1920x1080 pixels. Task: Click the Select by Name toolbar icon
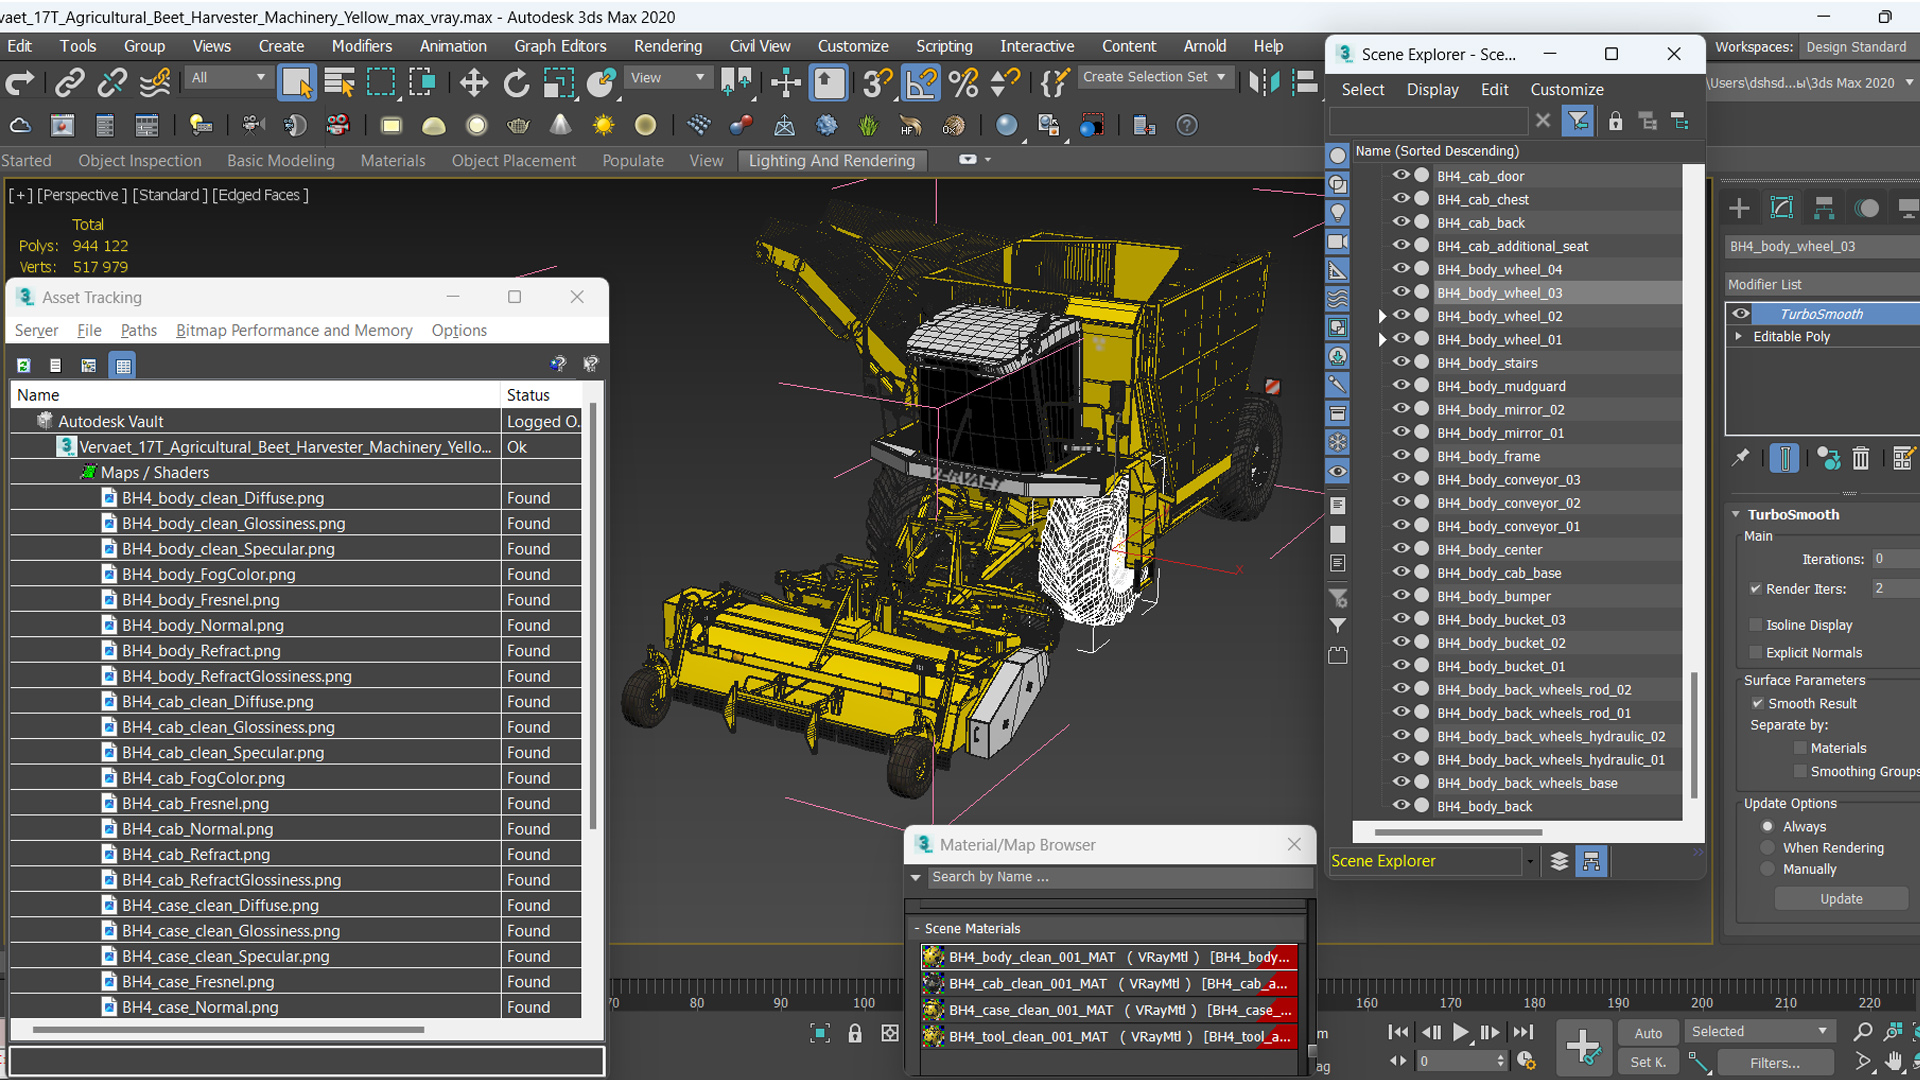tap(340, 82)
